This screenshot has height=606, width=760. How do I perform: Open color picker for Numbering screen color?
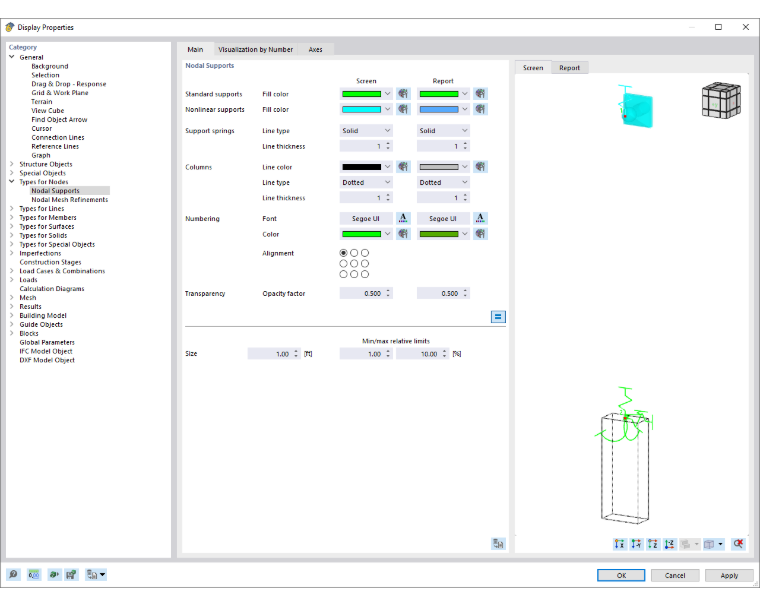403,234
